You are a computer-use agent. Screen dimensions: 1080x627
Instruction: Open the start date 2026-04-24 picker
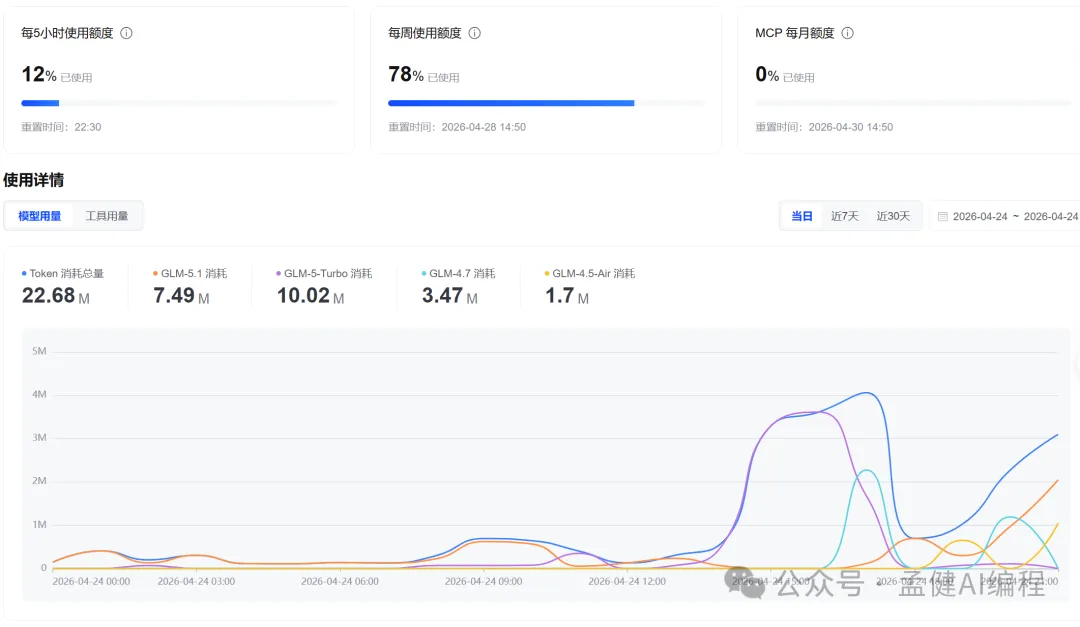[x=980, y=216]
